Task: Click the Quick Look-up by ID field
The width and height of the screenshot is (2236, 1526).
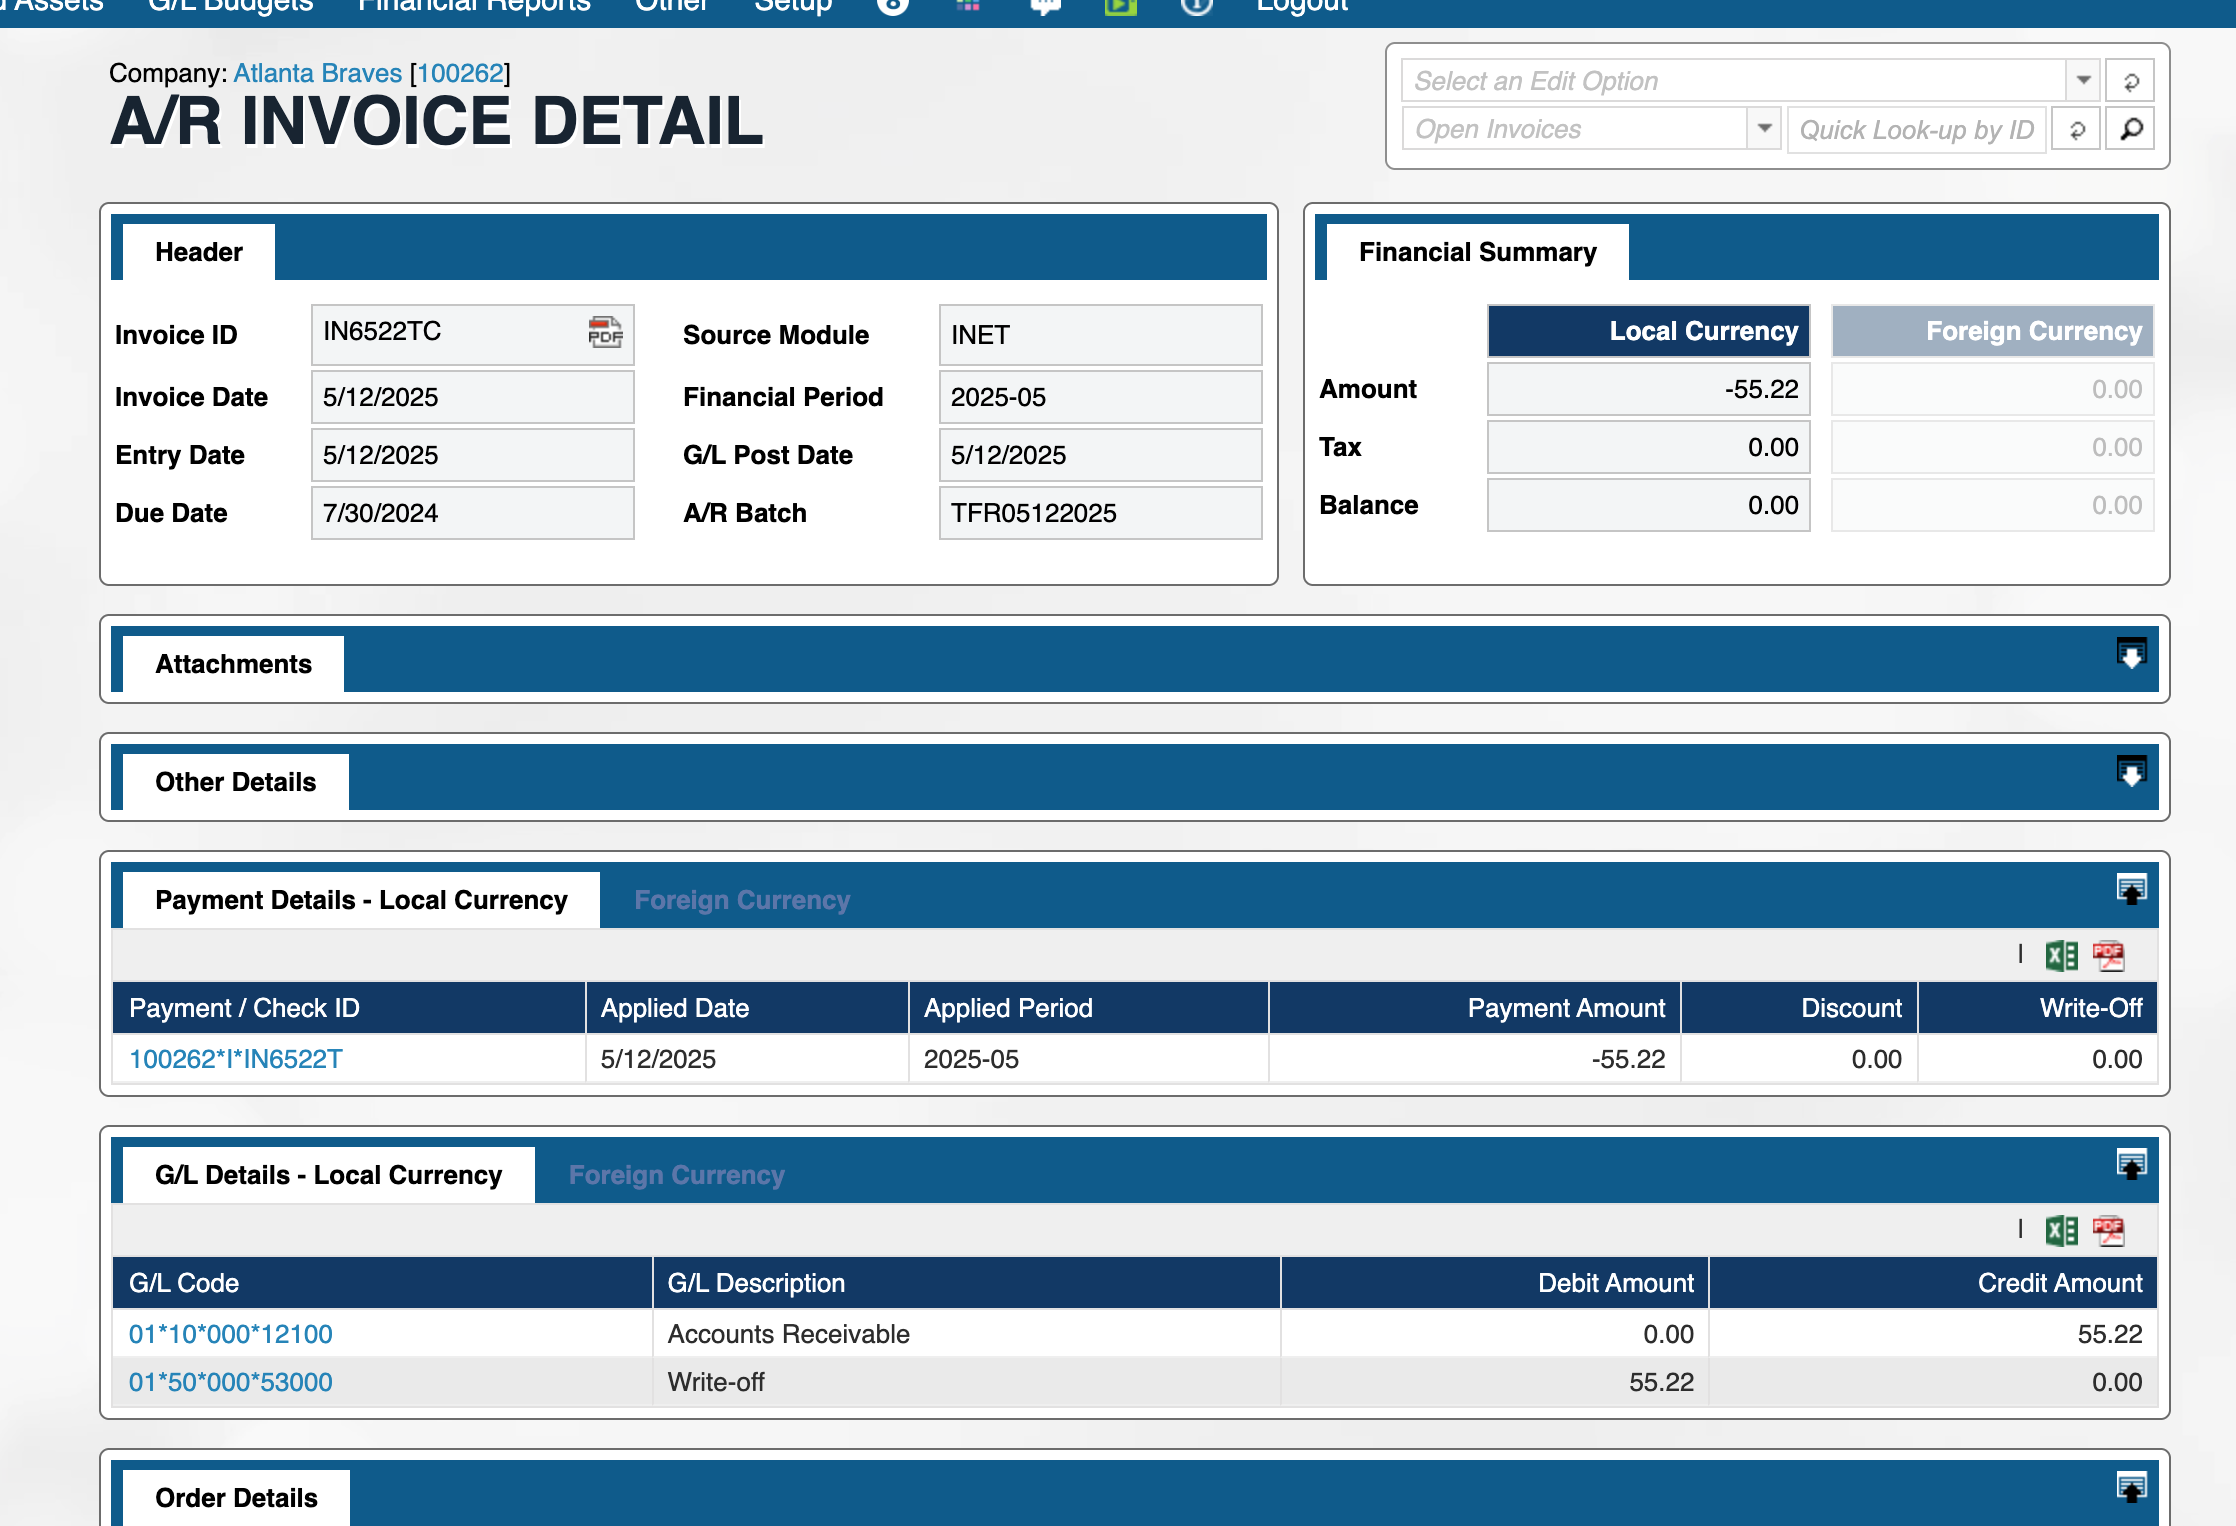Action: point(1915,130)
